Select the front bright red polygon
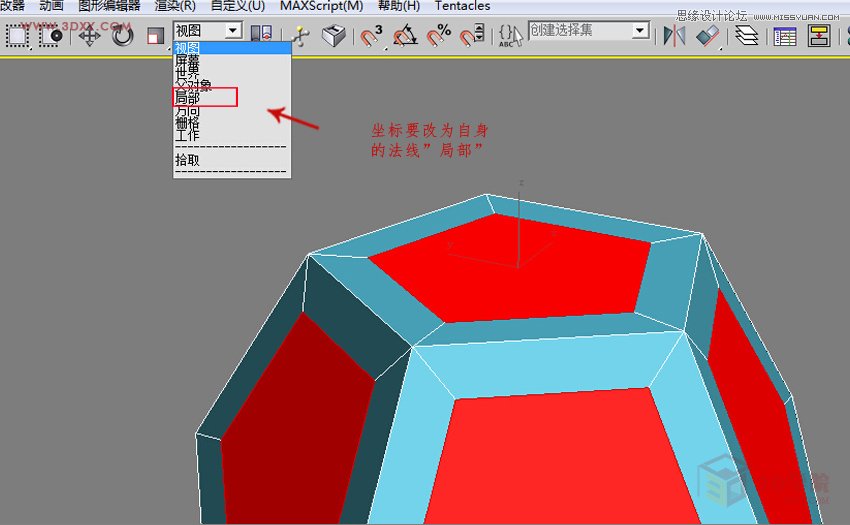 click(558, 461)
